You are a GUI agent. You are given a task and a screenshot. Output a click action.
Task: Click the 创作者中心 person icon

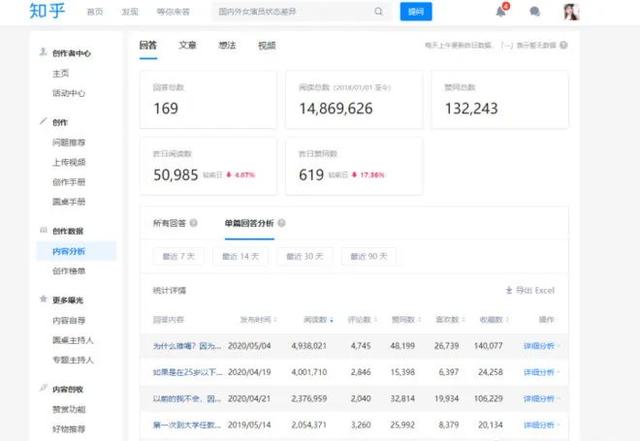[43, 52]
